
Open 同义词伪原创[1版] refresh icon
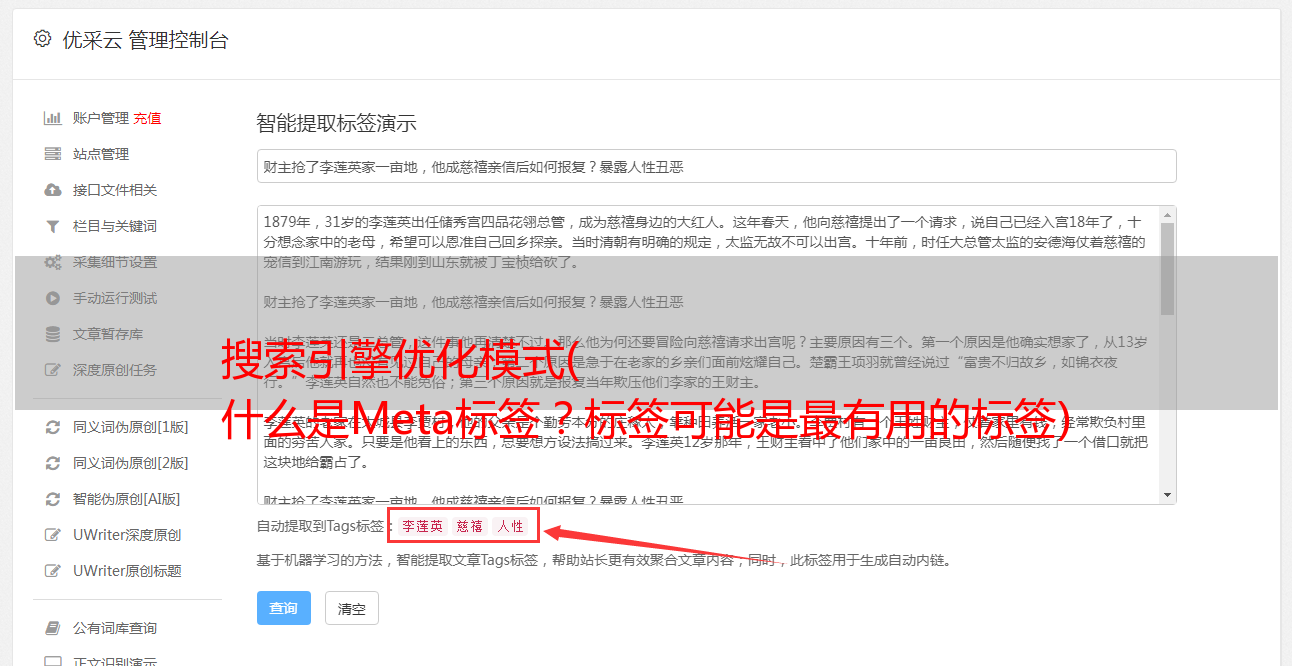click(53, 427)
